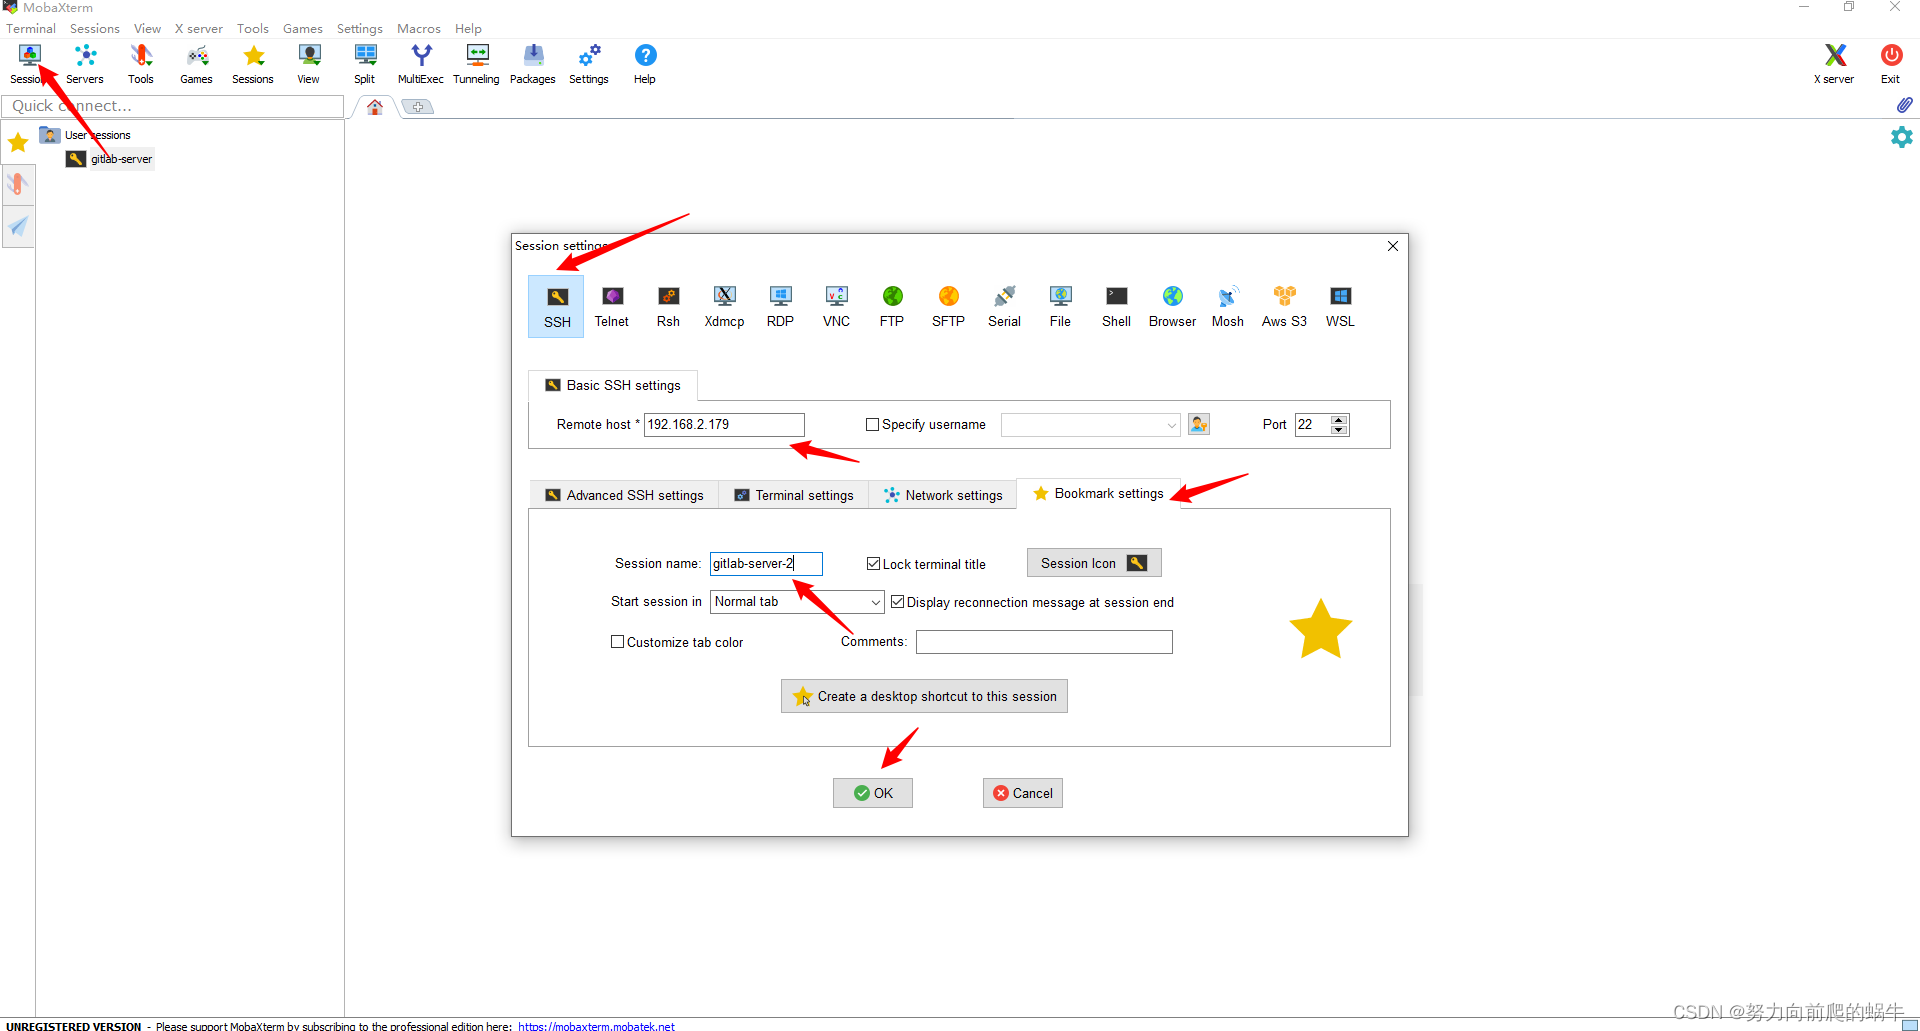Select the WSL session type

click(1340, 307)
